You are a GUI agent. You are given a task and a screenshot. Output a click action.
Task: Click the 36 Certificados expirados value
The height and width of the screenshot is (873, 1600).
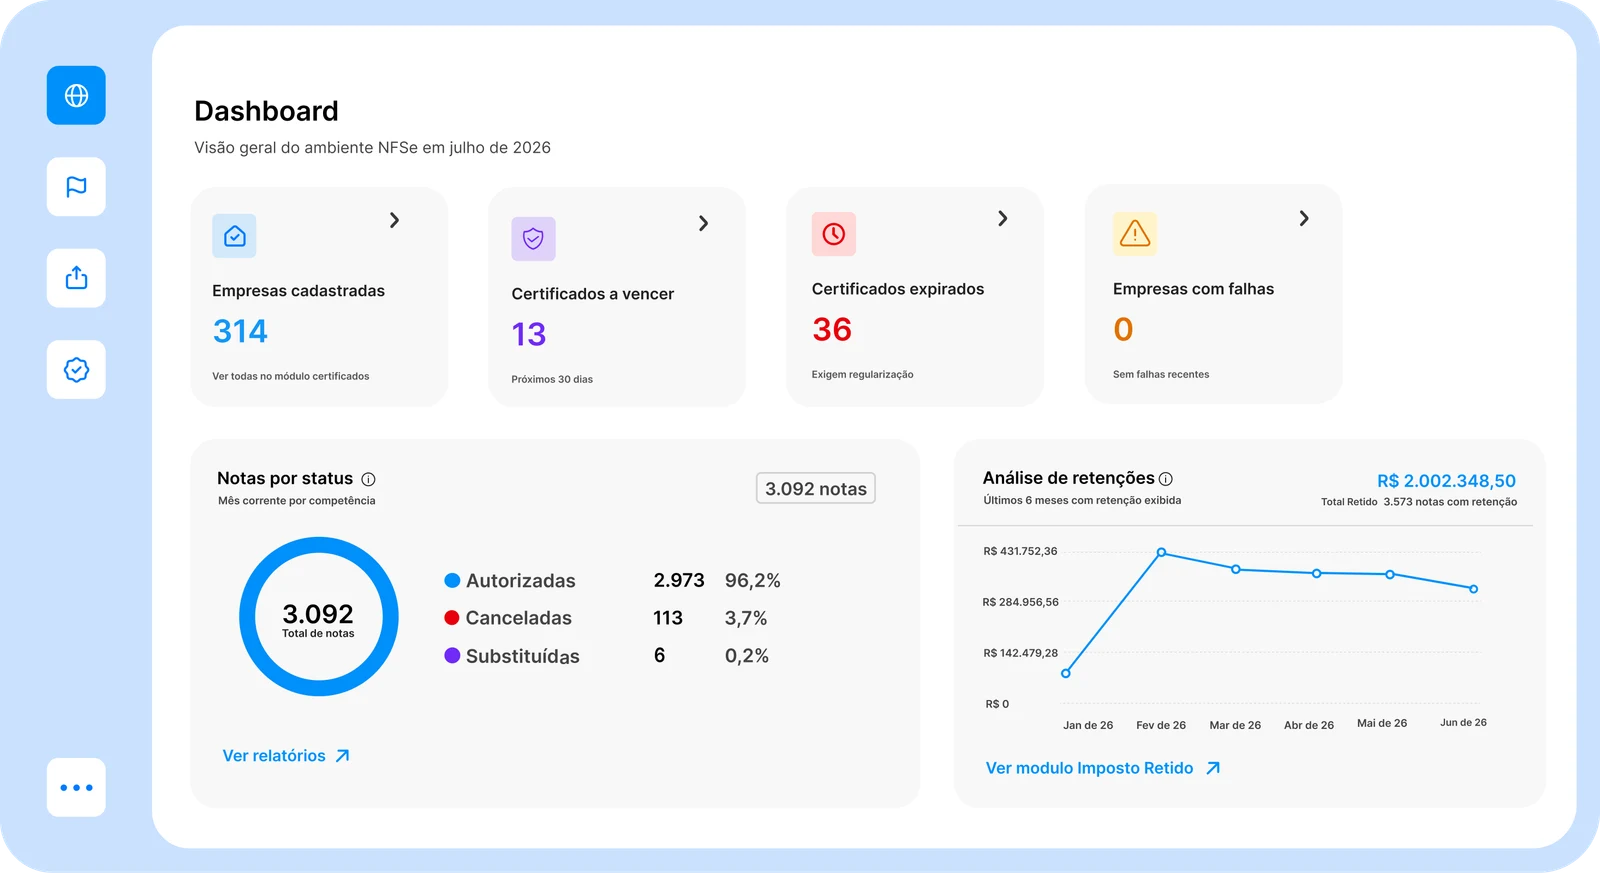832,329
